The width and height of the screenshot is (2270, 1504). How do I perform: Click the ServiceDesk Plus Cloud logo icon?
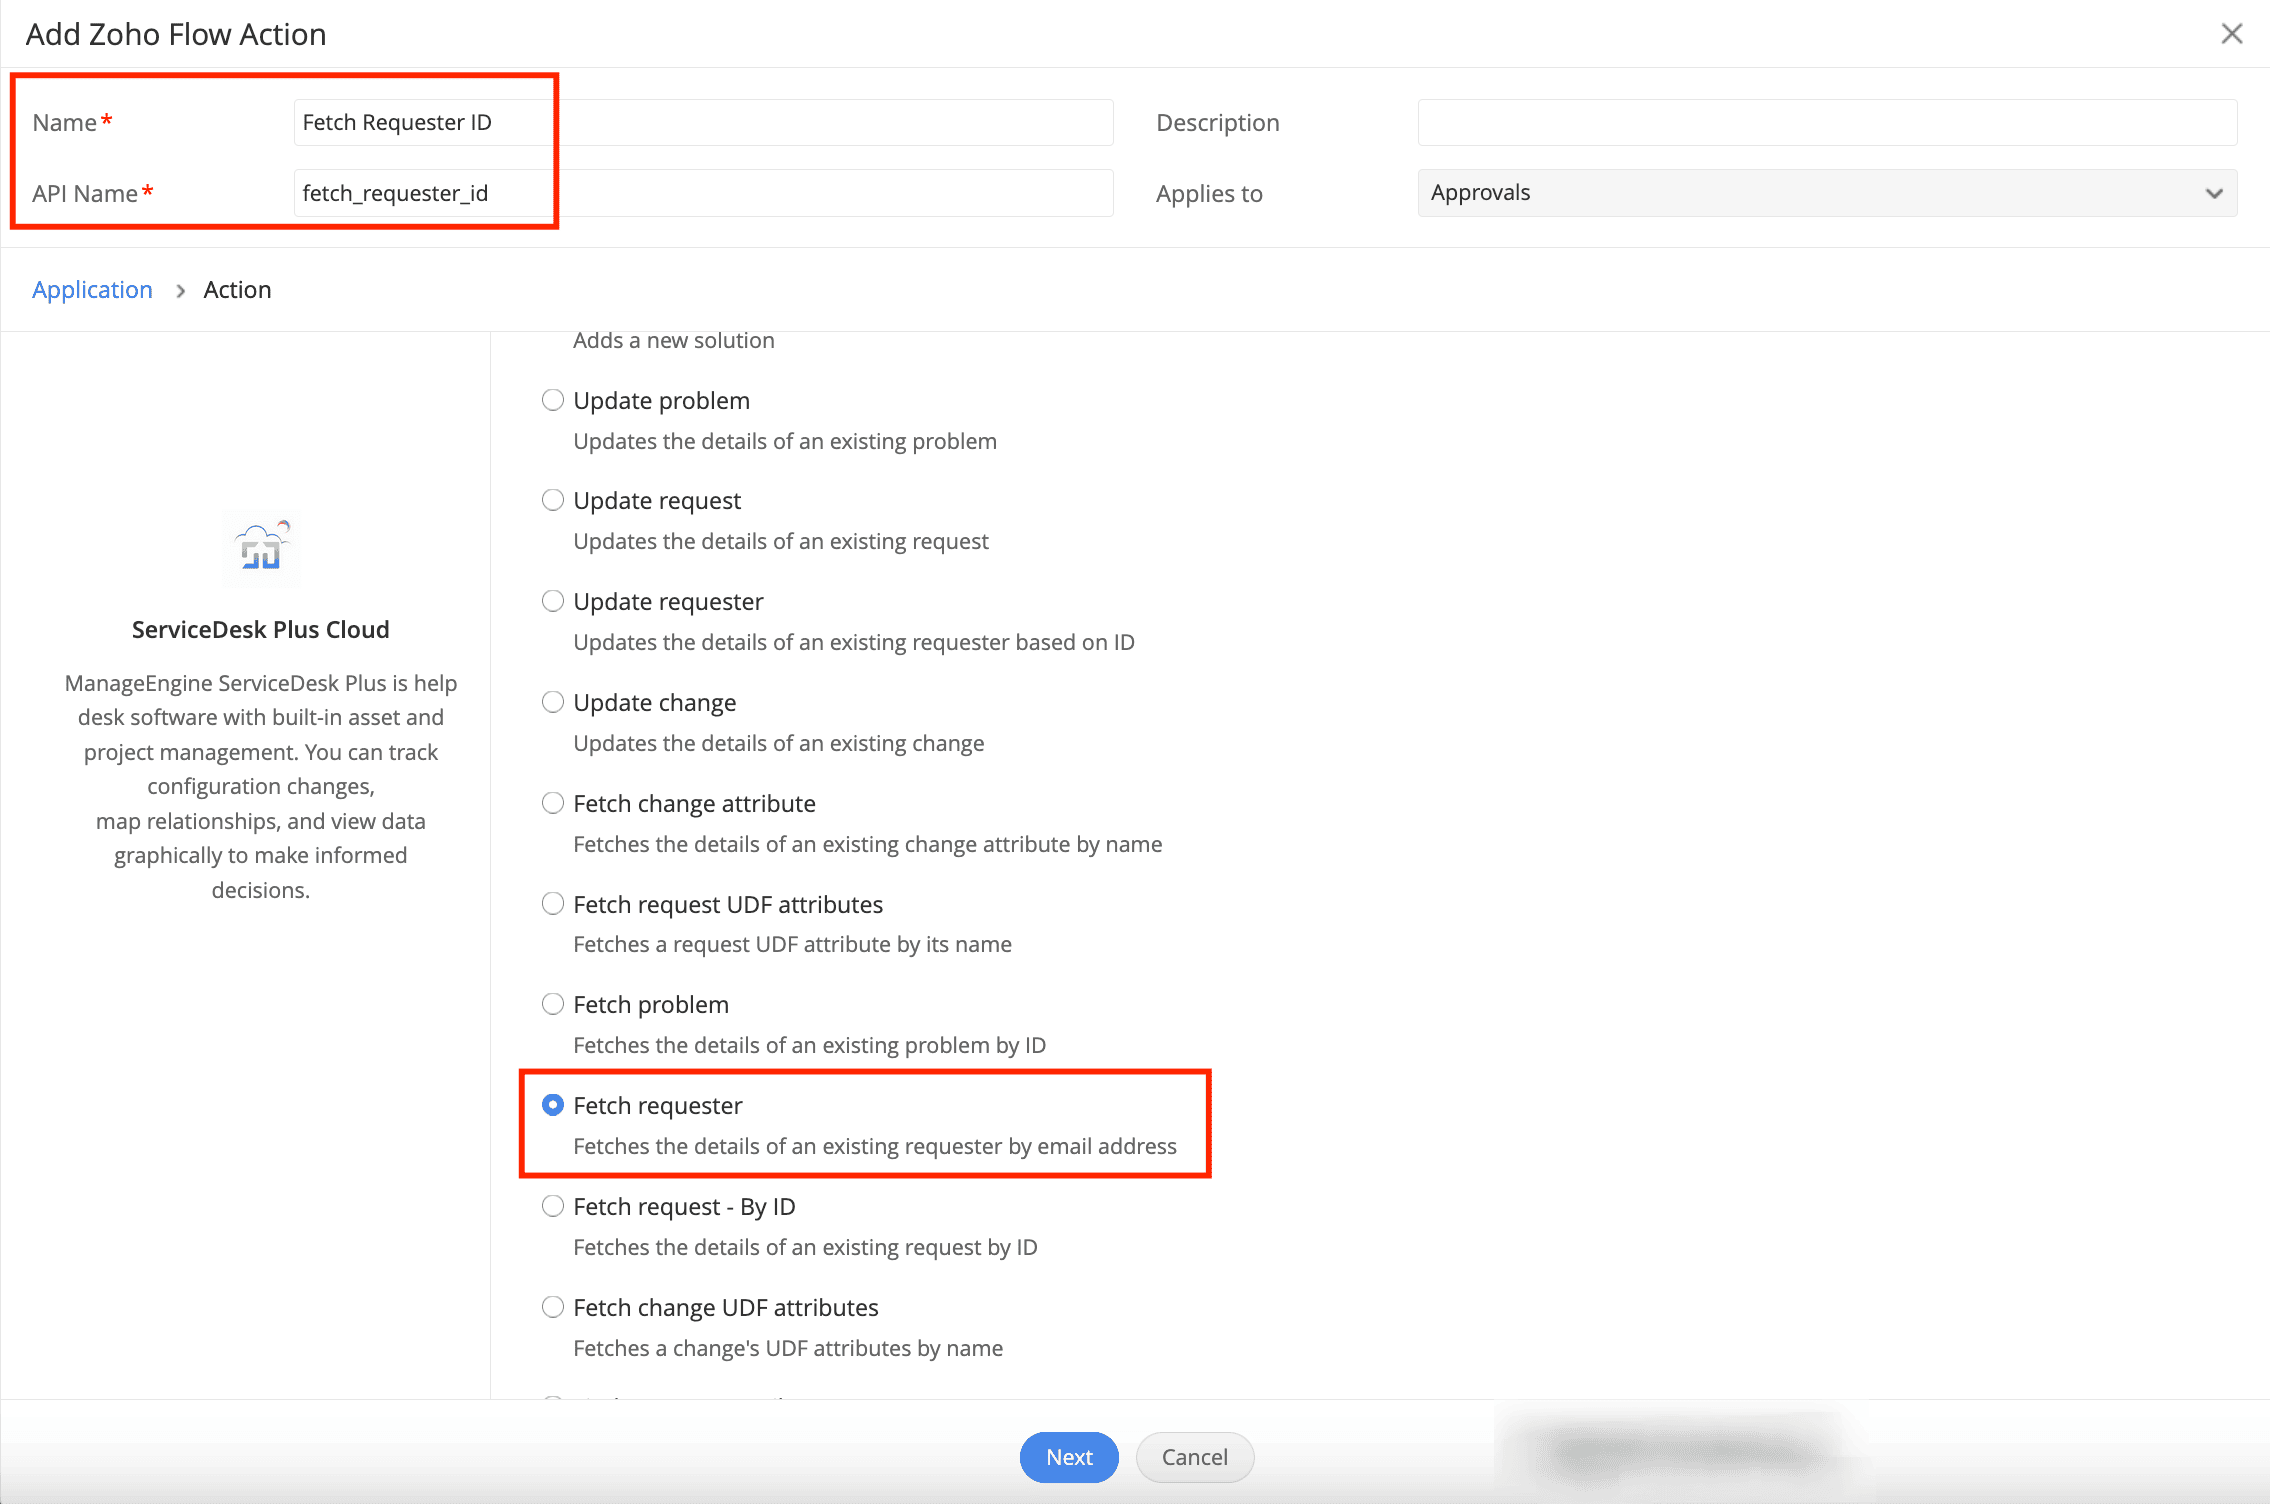coord(262,547)
